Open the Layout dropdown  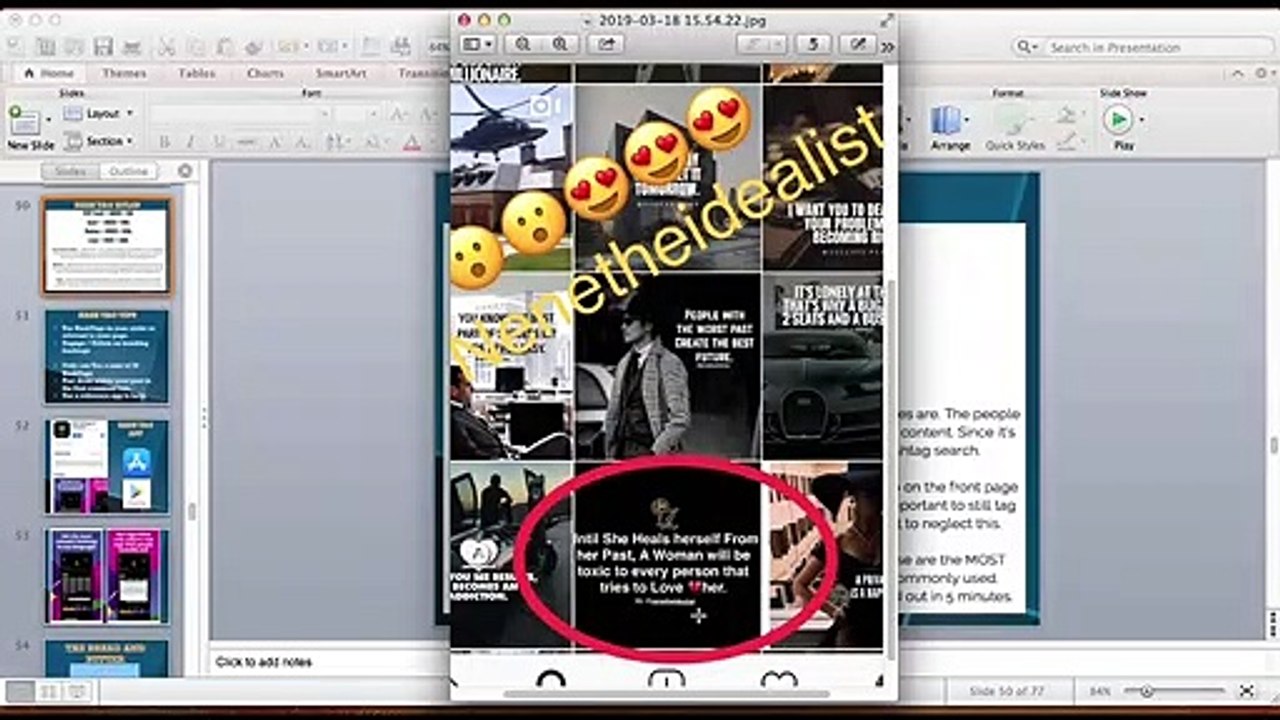coord(99,114)
